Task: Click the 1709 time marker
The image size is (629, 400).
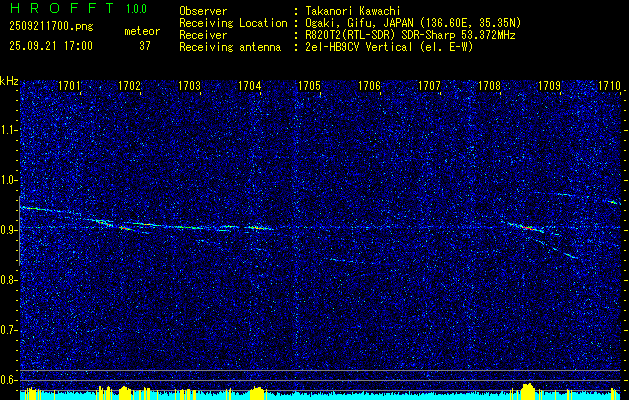Action: 549,85
